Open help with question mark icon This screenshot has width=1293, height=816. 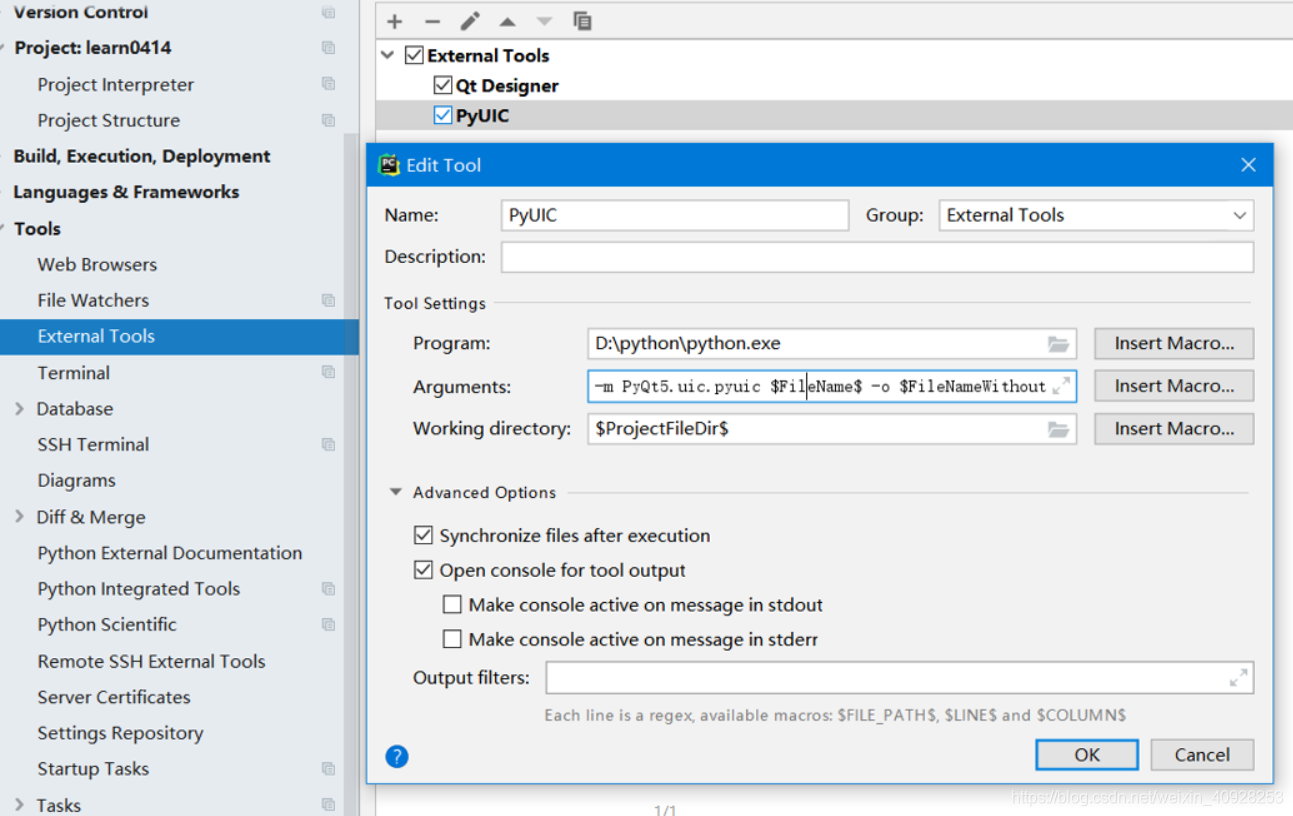click(x=397, y=756)
